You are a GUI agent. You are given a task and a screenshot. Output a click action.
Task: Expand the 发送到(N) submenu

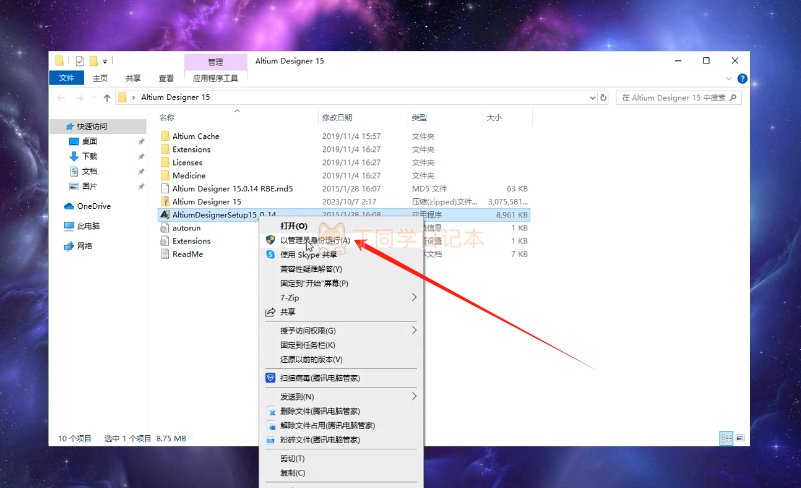pyautogui.click(x=341, y=397)
